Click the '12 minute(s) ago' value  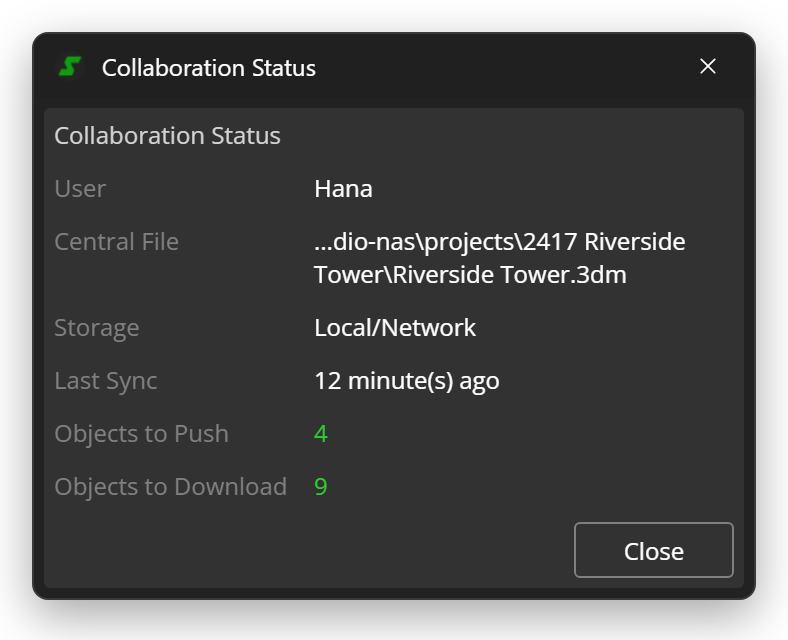coord(407,381)
